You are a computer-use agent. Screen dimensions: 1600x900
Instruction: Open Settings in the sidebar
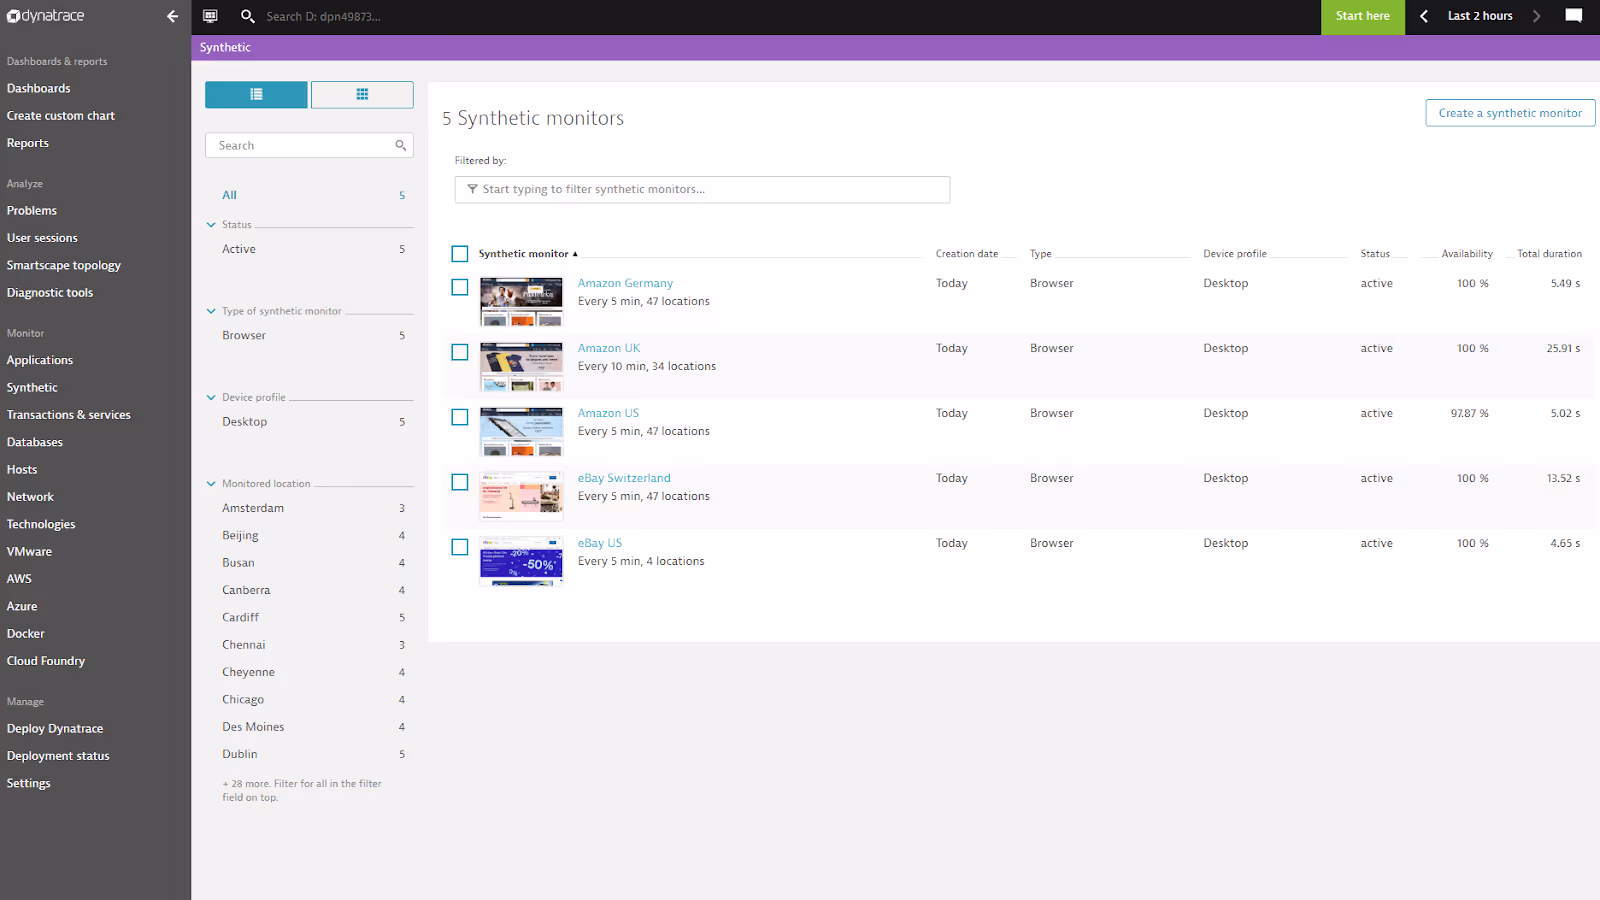tap(29, 784)
